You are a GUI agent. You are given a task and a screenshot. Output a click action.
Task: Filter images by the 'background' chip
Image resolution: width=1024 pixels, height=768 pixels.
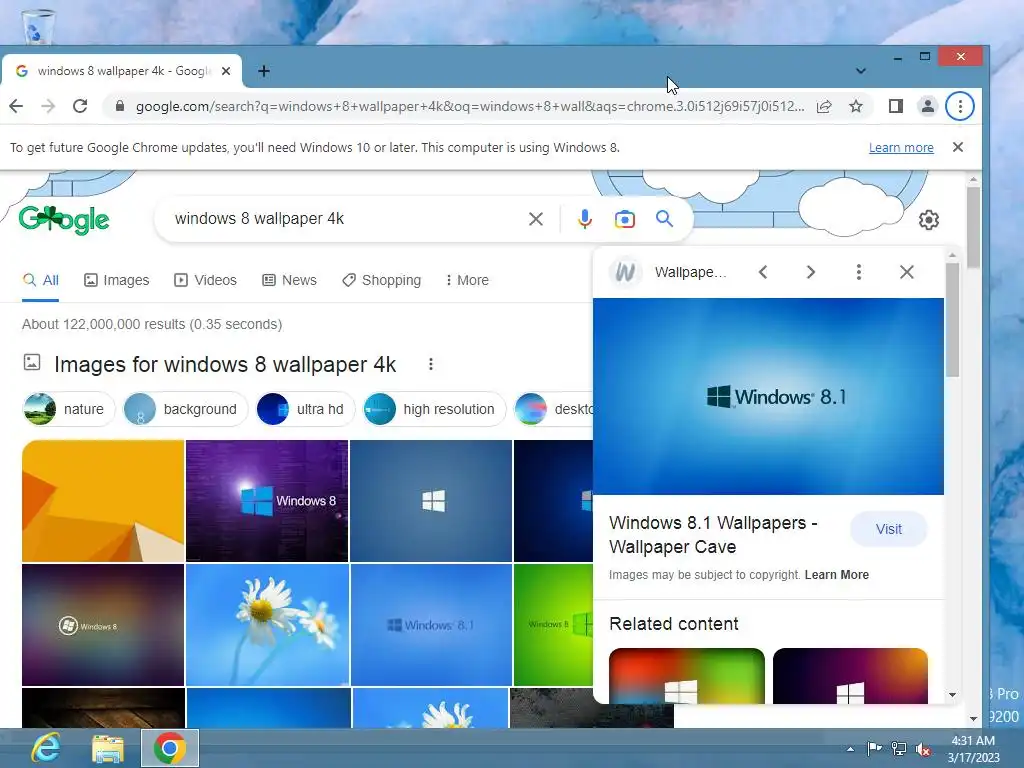point(185,409)
